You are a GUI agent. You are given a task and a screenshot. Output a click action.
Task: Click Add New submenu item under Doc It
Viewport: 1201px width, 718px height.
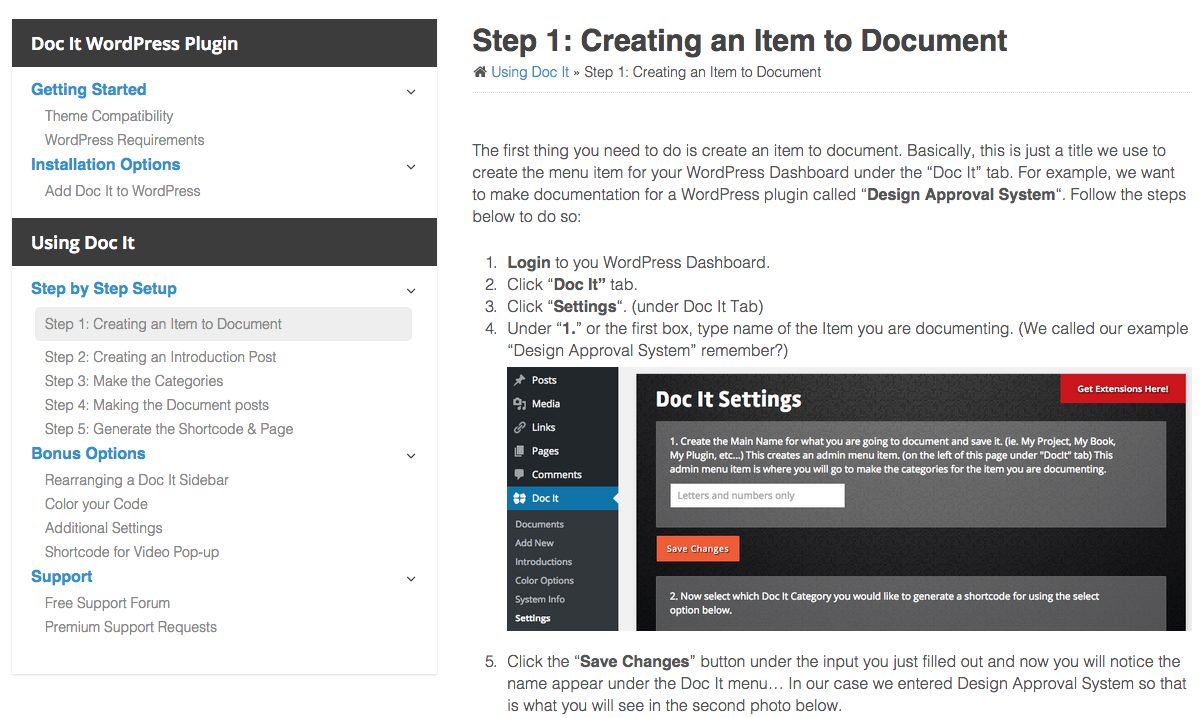pyautogui.click(x=535, y=543)
